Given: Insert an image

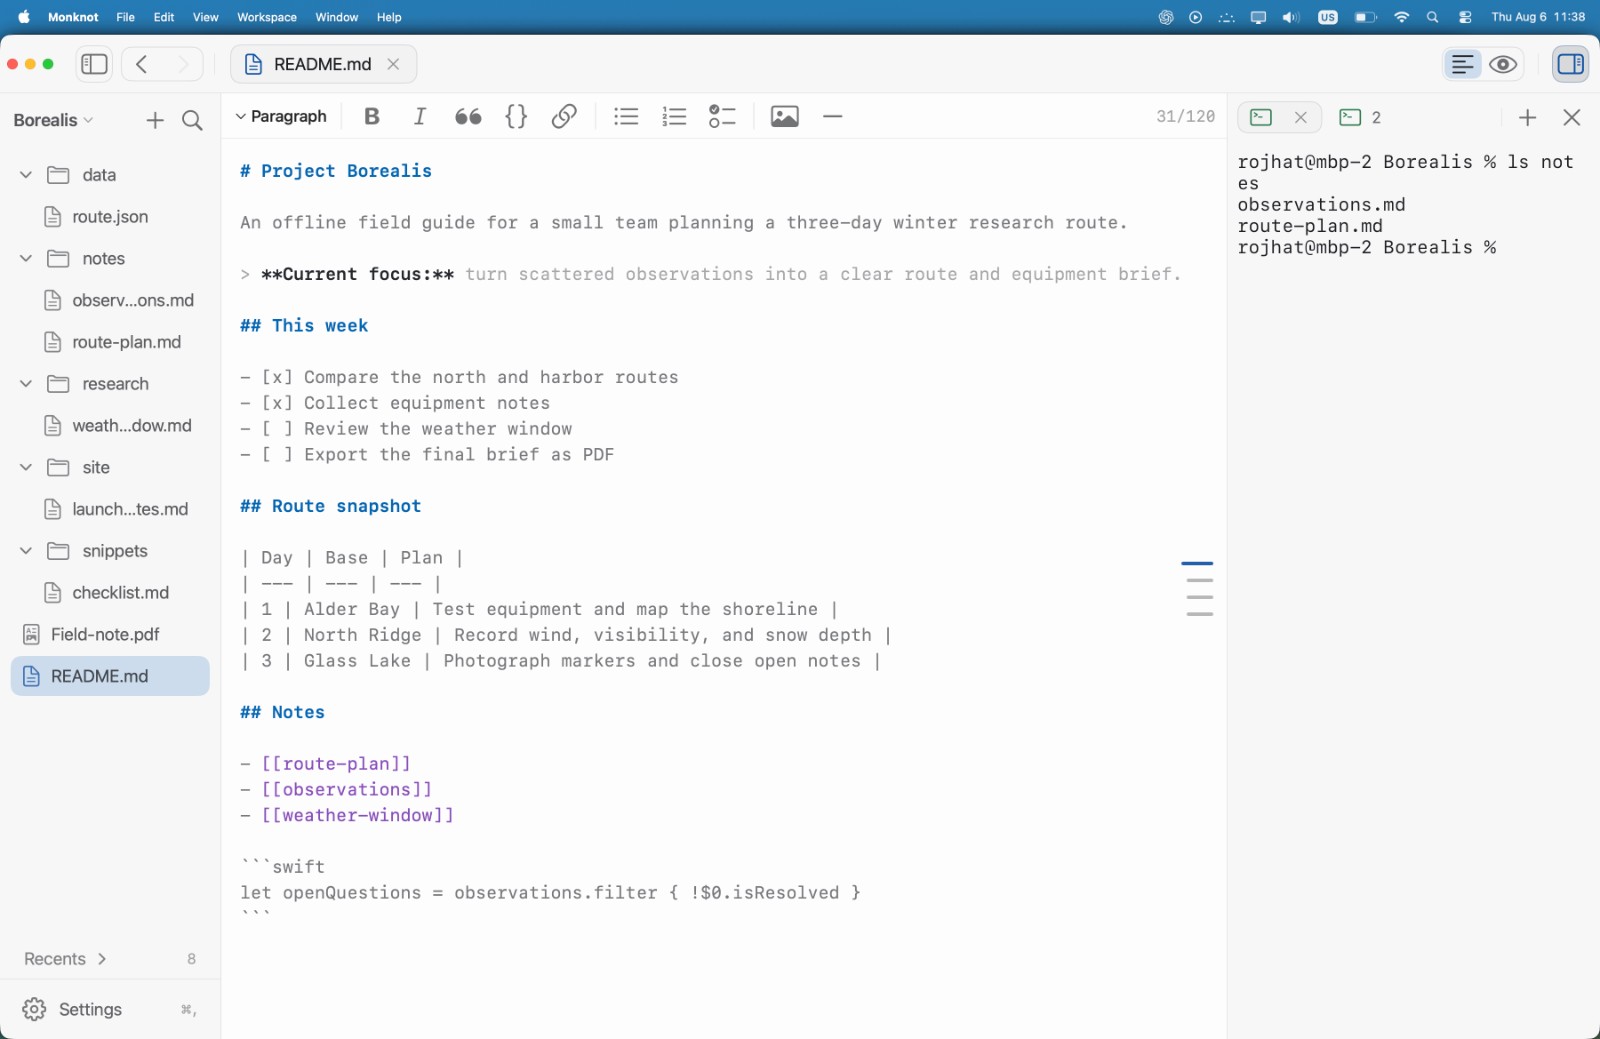Looking at the screenshot, I should click(785, 116).
